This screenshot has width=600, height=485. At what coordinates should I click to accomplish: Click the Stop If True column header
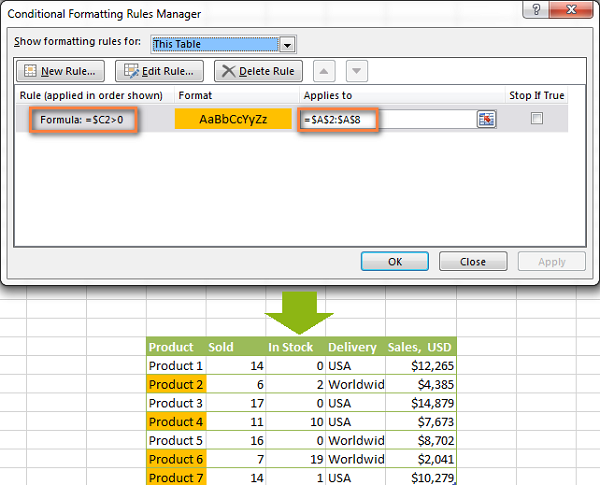[x=536, y=95]
